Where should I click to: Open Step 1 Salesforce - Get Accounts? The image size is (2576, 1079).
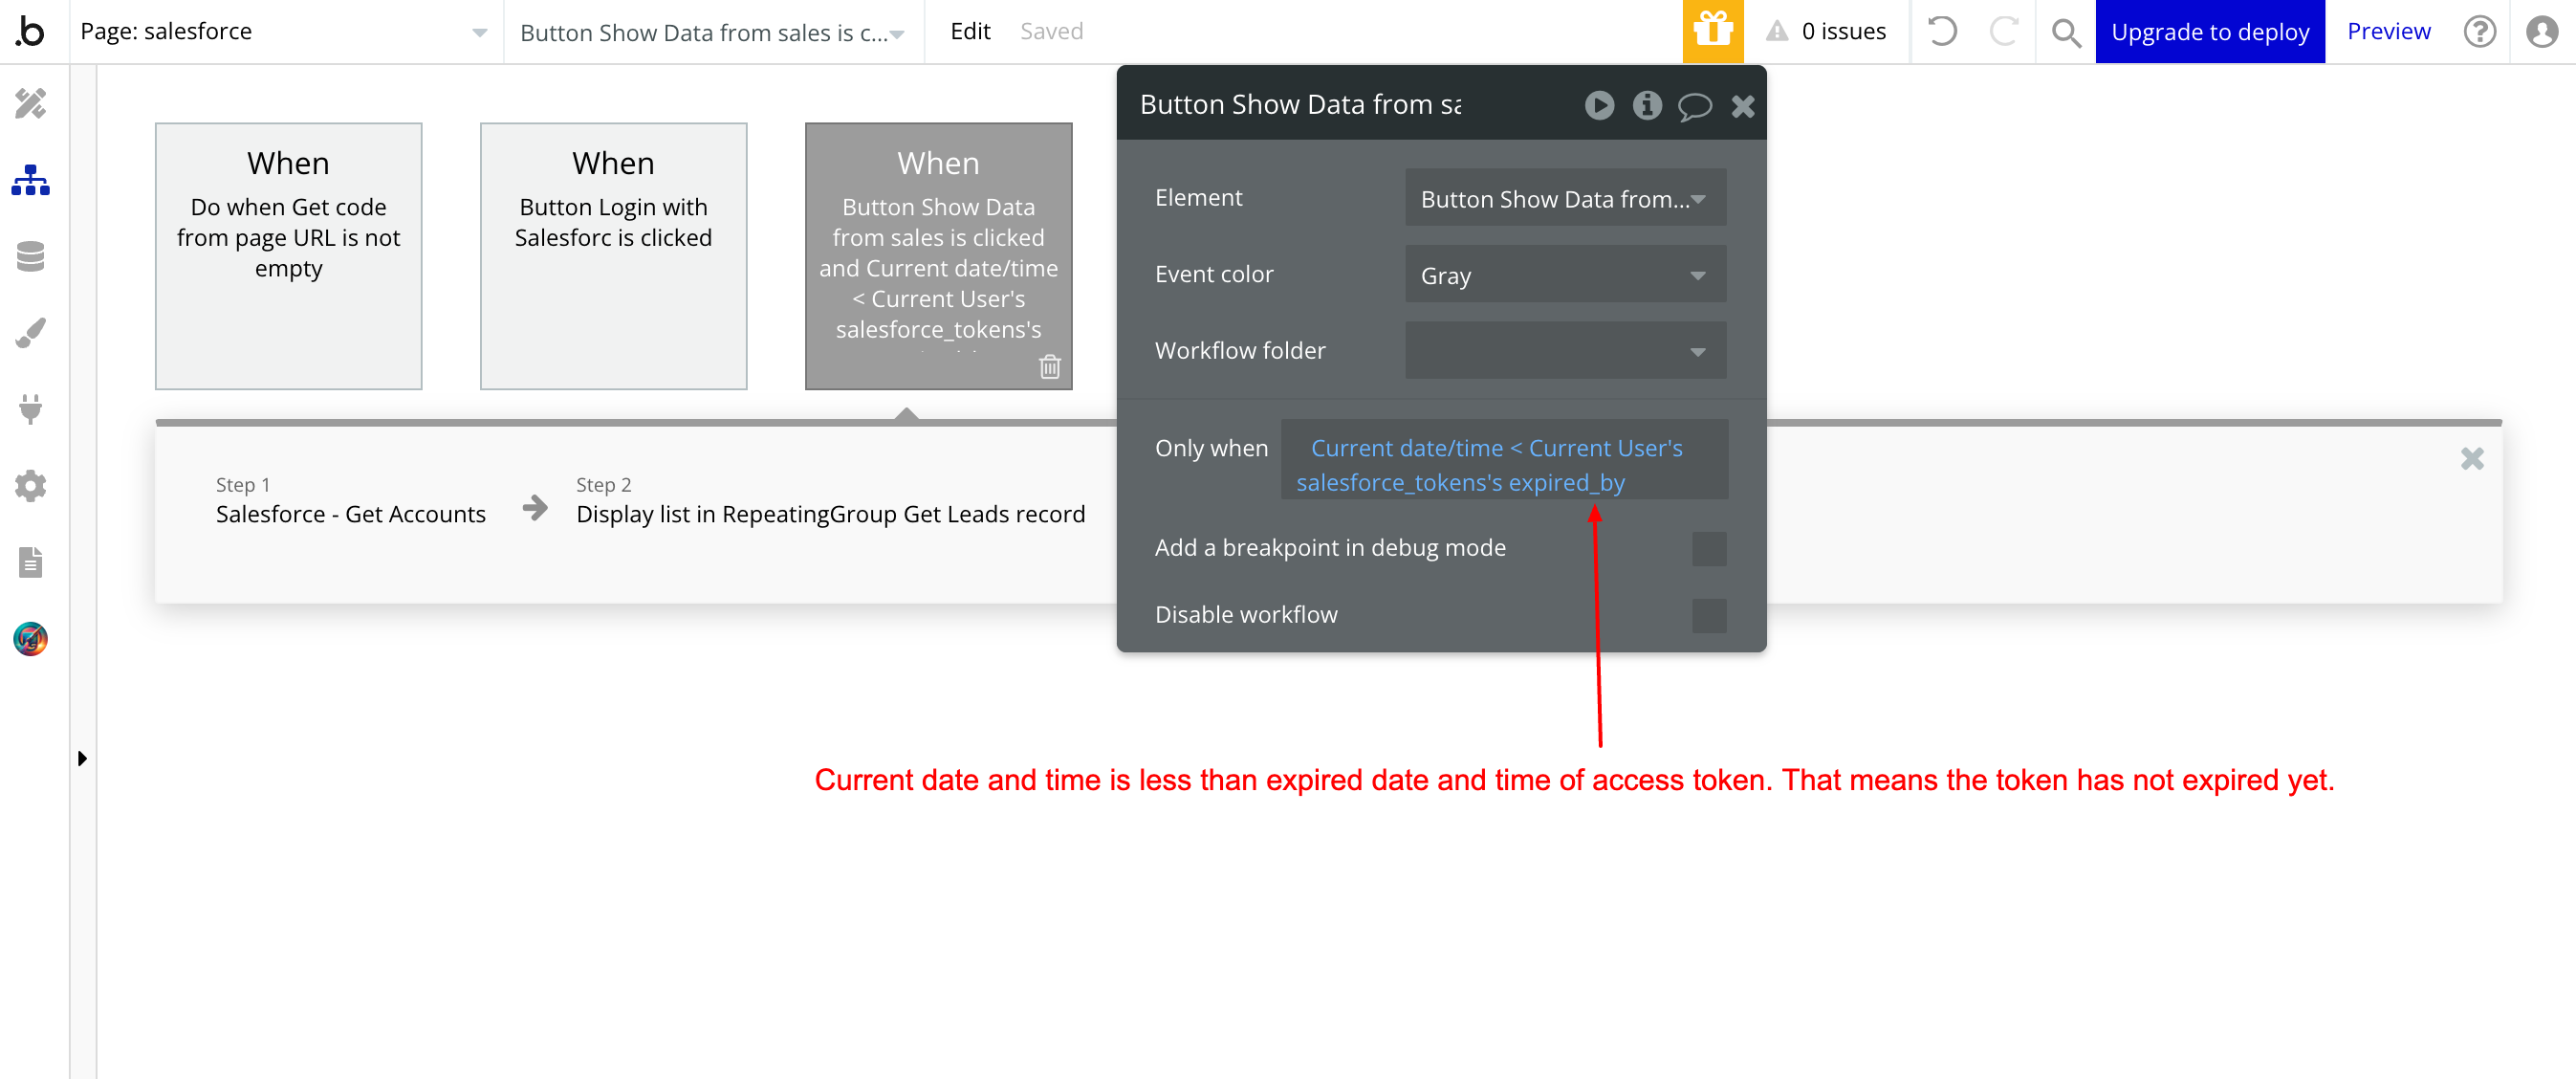[351, 501]
